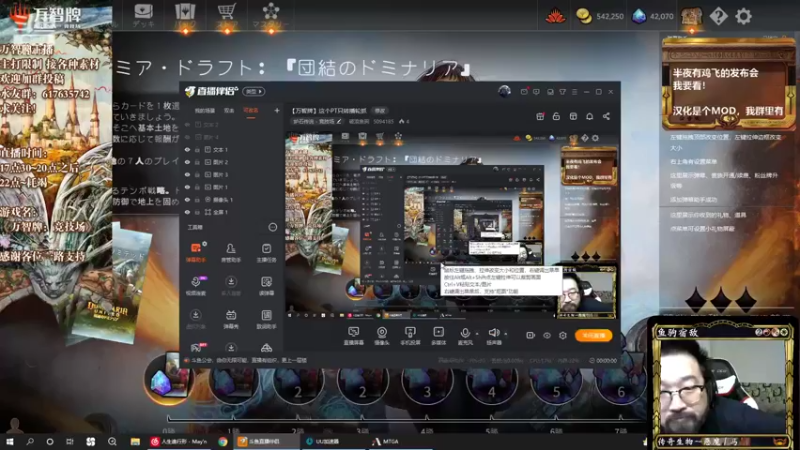The height and width of the screenshot is (450, 800).
Task: Open the MTGA store cart icon
Action: [x=227, y=14]
